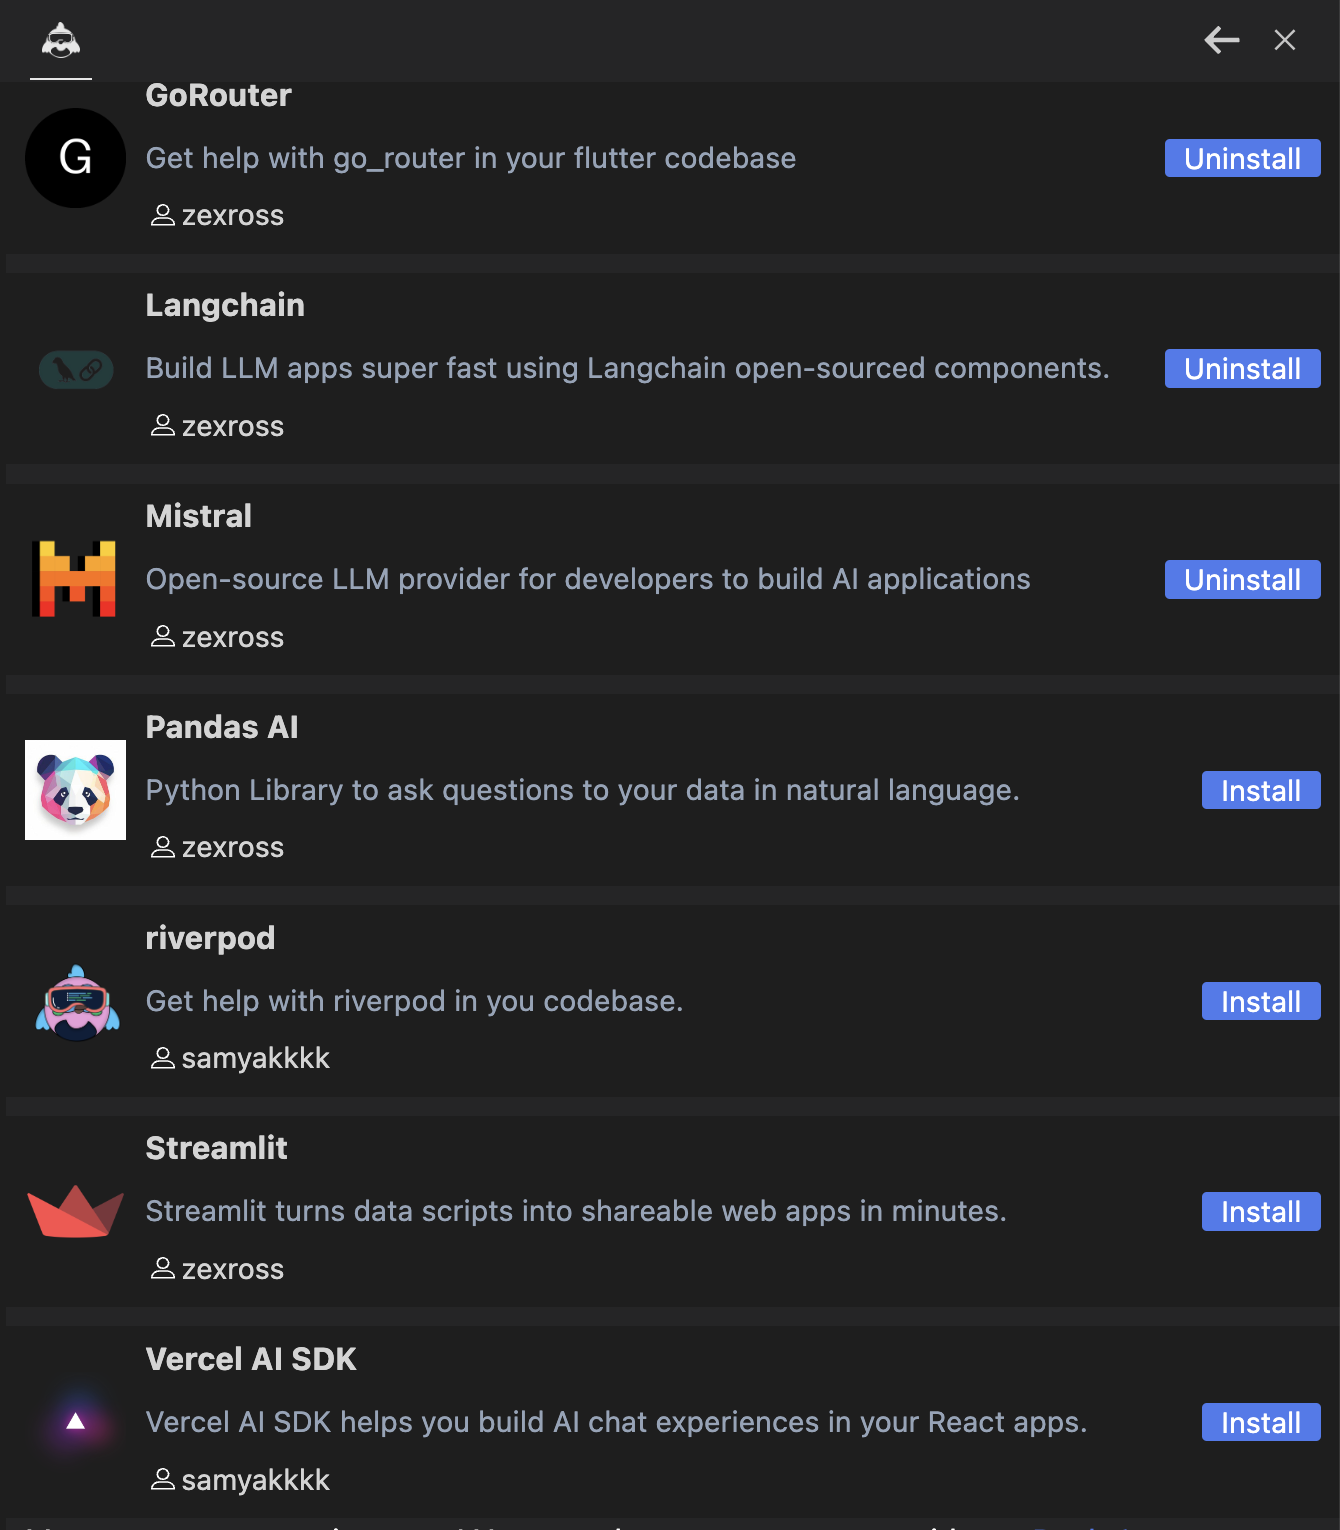
Task: Uninstall the Langchain plugin
Action: [1242, 368]
